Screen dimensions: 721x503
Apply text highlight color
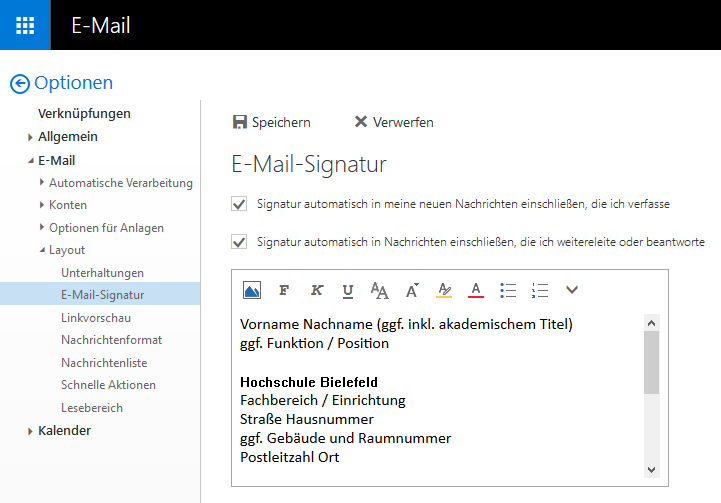(x=444, y=290)
